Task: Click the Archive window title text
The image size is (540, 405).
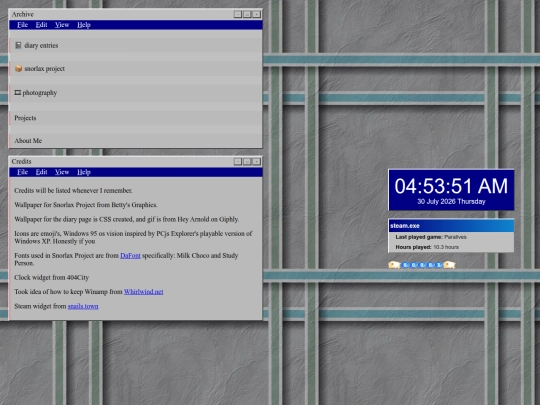Action: pyautogui.click(x=23, y=14)
